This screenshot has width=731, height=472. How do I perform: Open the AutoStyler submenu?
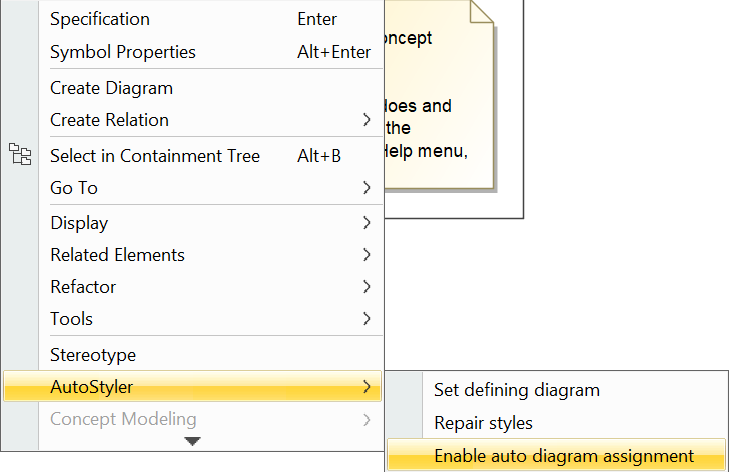coord(92,387)
